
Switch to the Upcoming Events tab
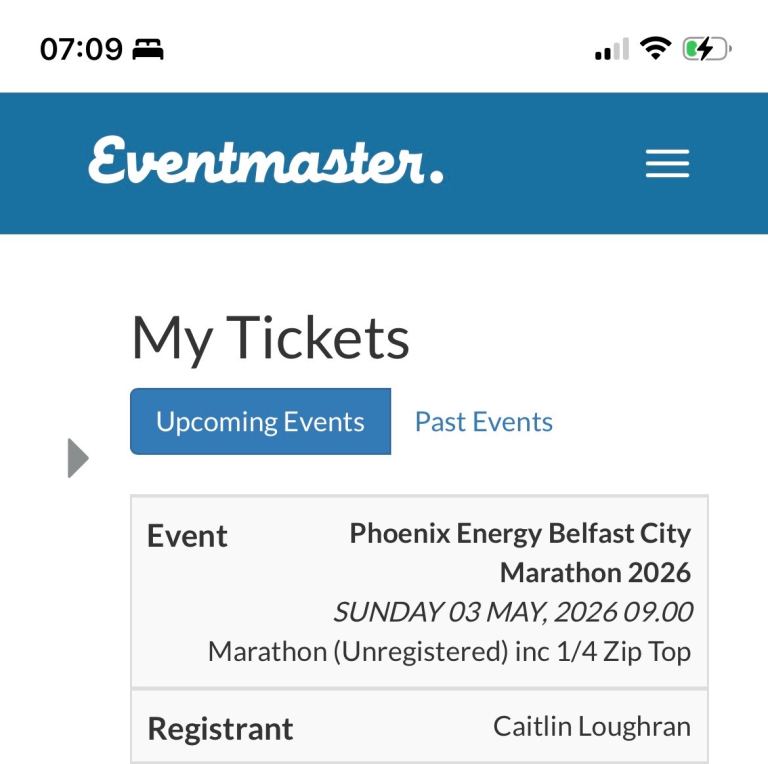pyautogui.click(x=260, y=421)
